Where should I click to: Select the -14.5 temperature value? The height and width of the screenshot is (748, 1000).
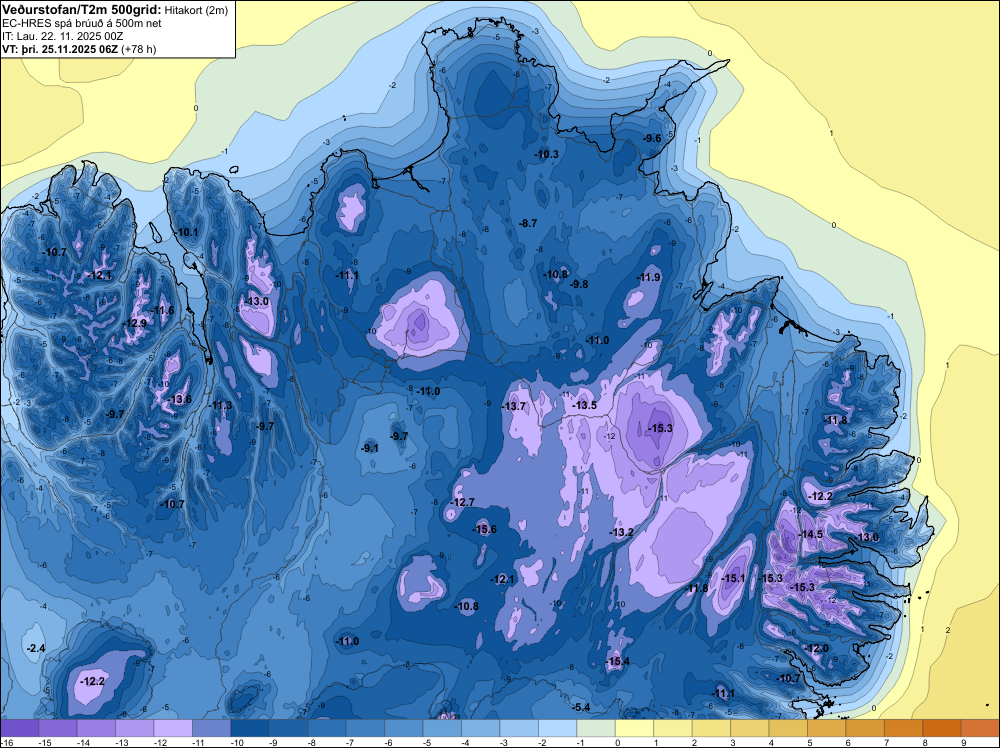(x=811, y=535)
